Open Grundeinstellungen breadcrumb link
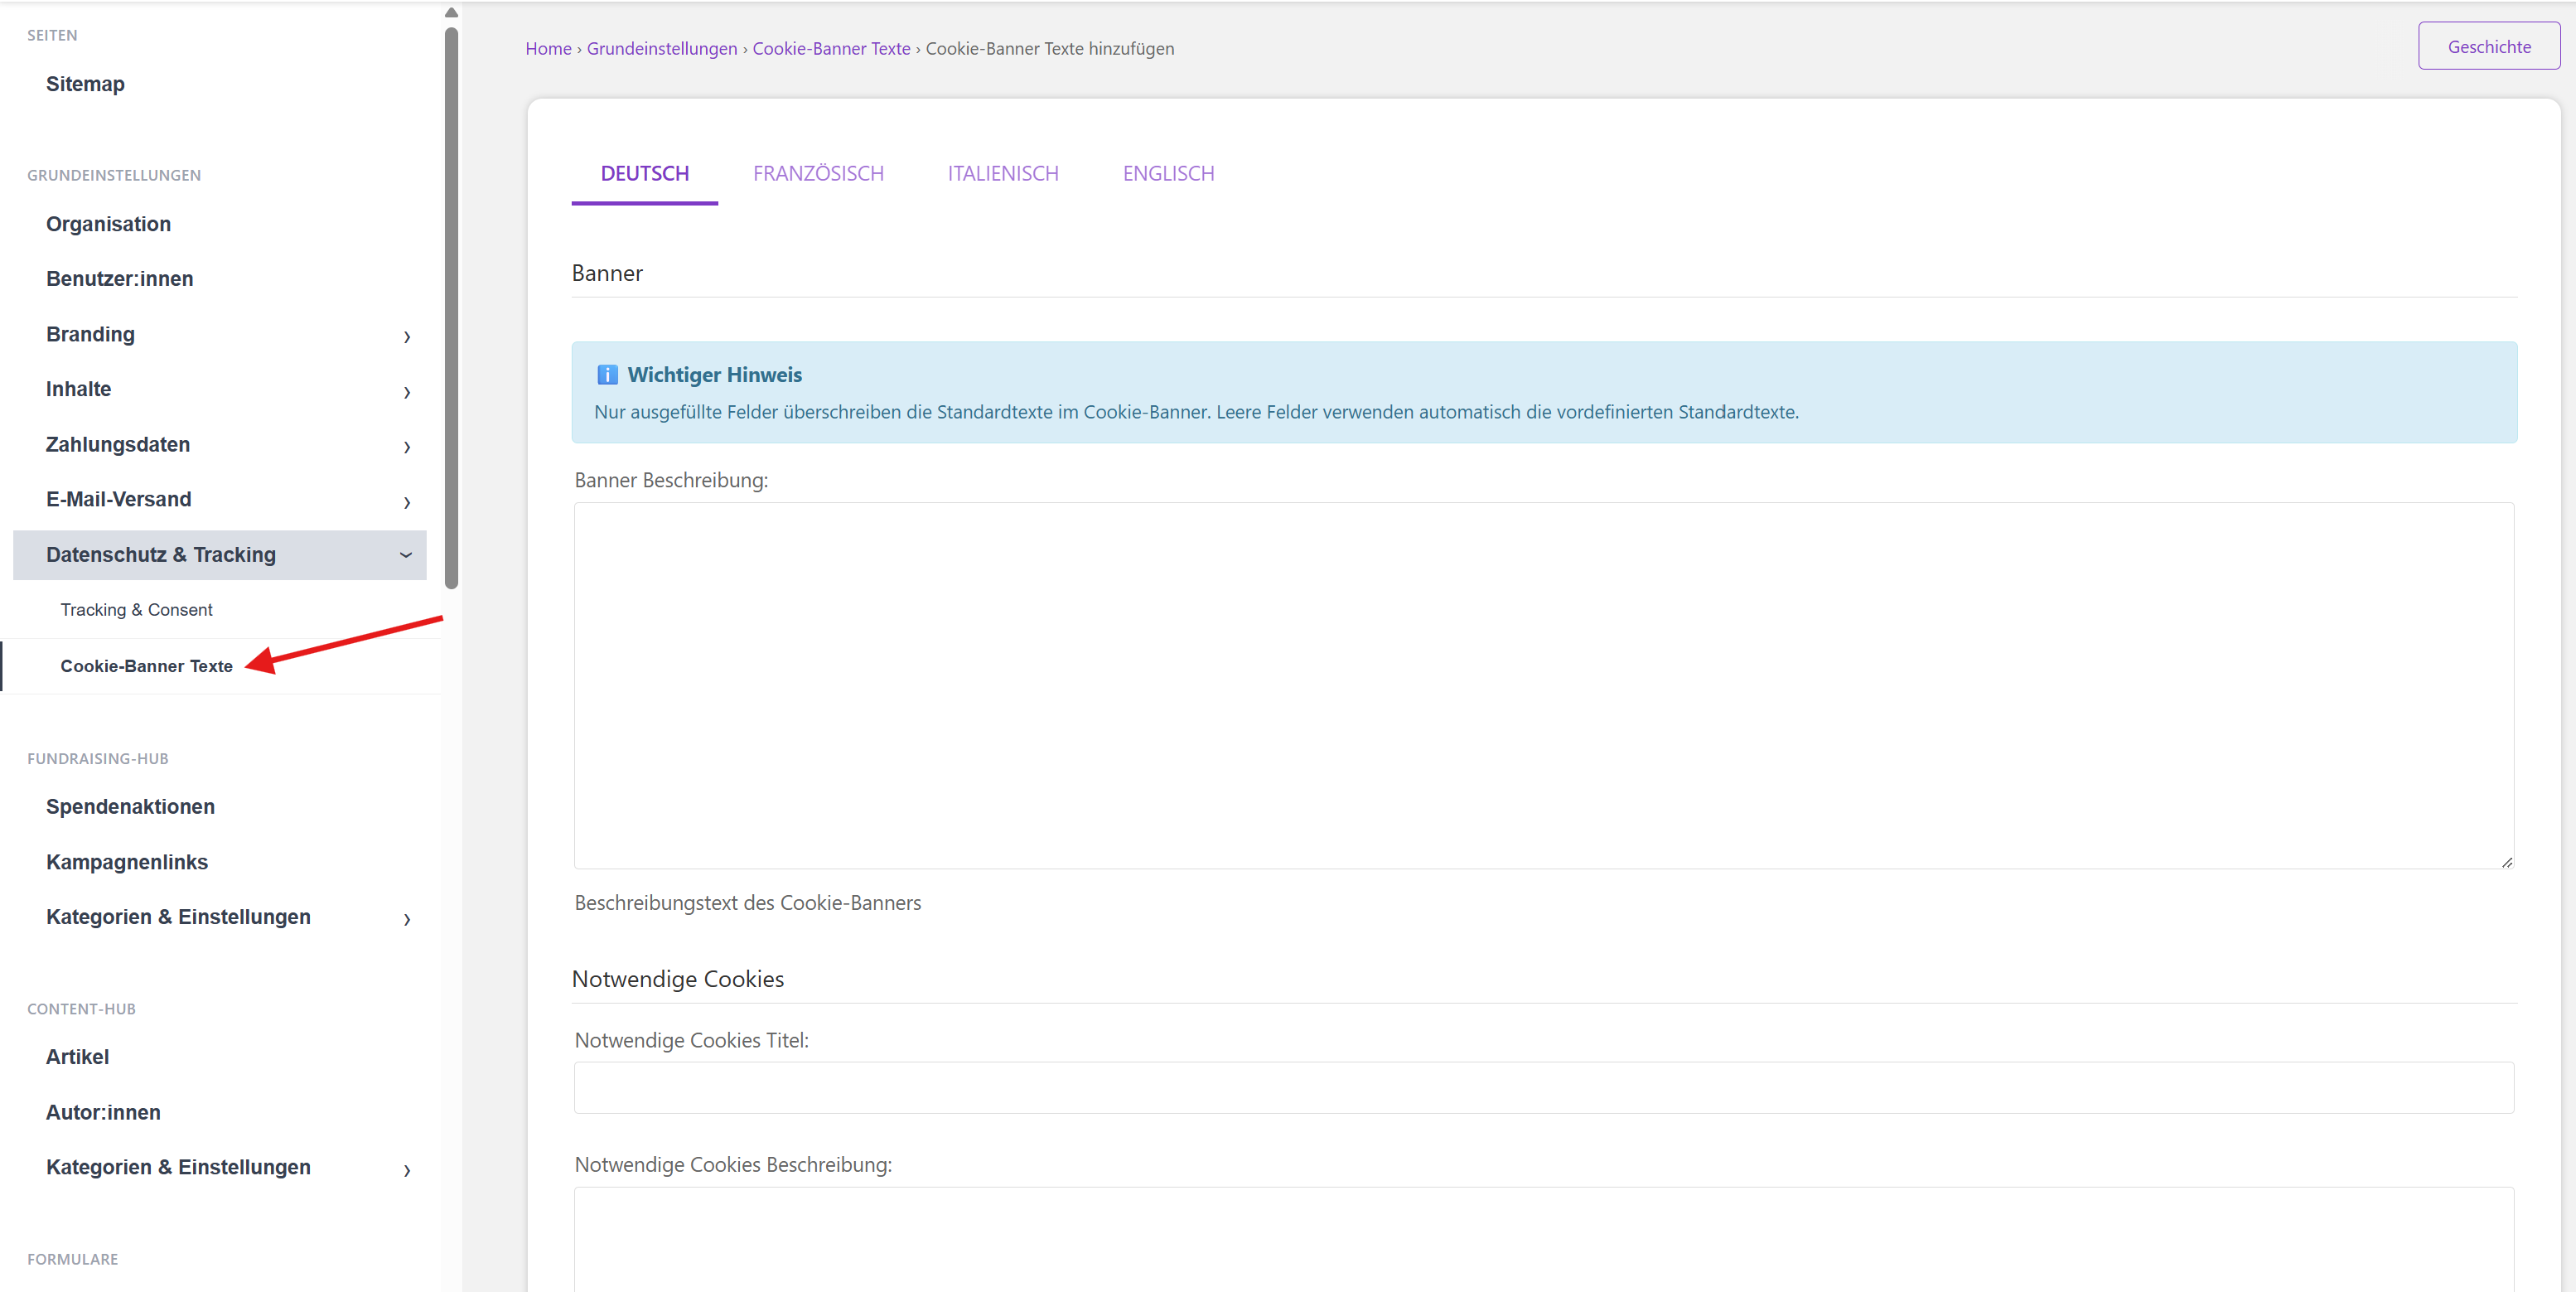 (x=661, y=49)
